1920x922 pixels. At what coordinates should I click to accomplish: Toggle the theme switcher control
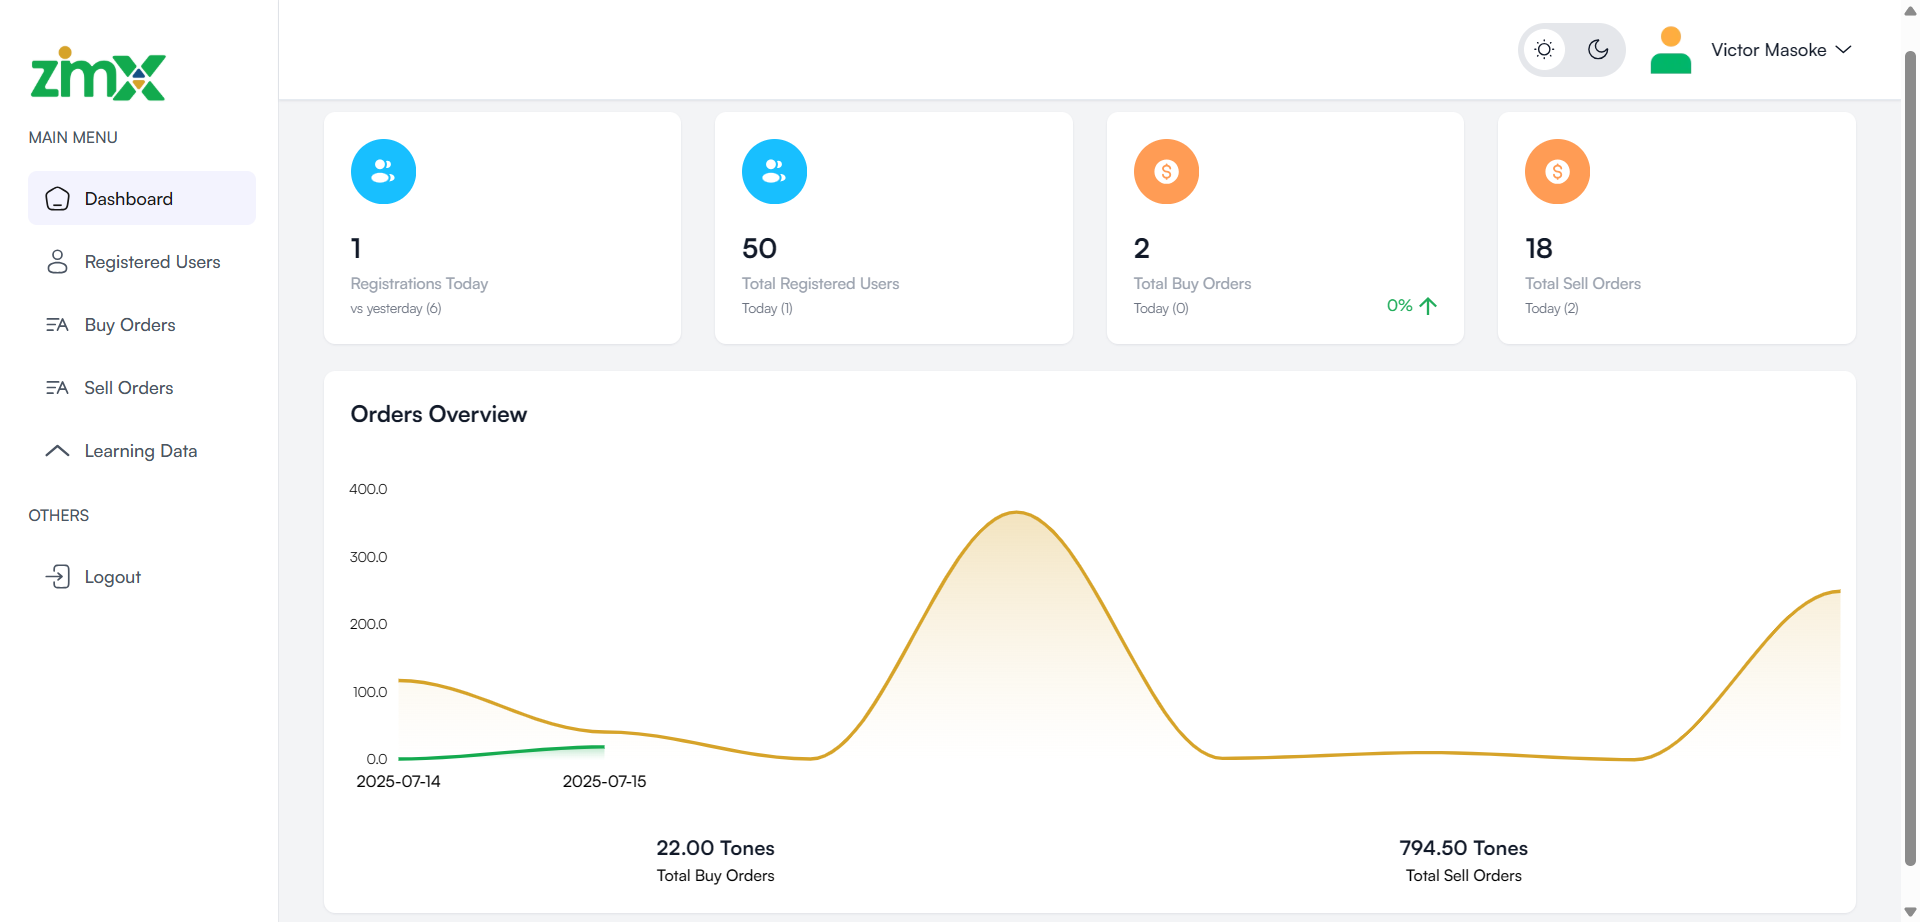point(1571,49)
